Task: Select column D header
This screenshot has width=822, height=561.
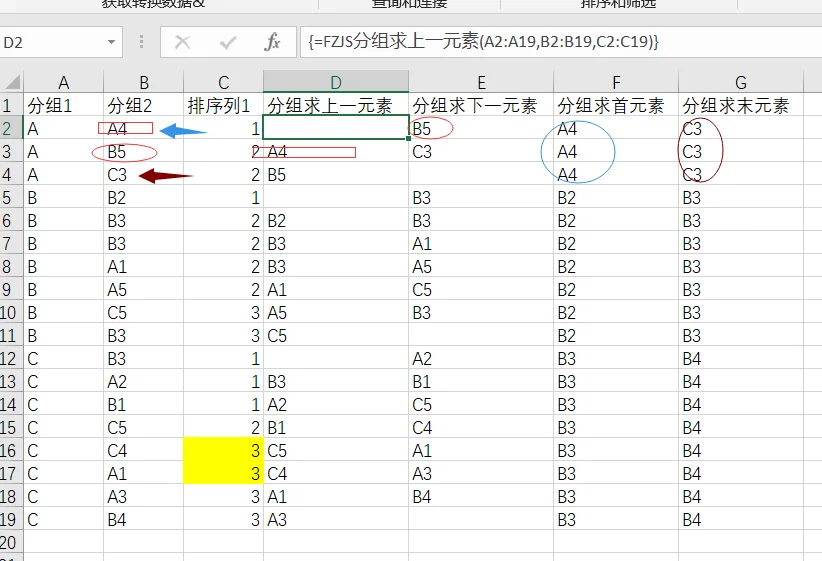Action: [x=336, y=82]
